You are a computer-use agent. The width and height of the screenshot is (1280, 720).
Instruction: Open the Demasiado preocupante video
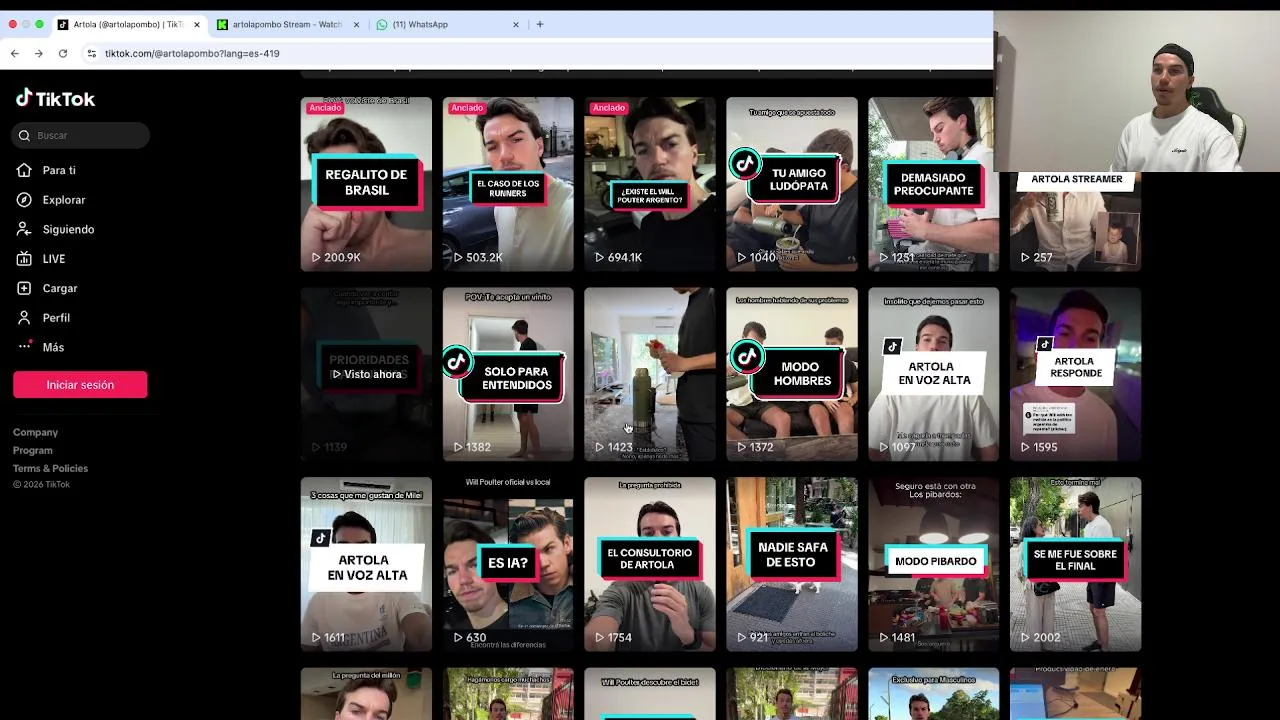tap(933, 184)
